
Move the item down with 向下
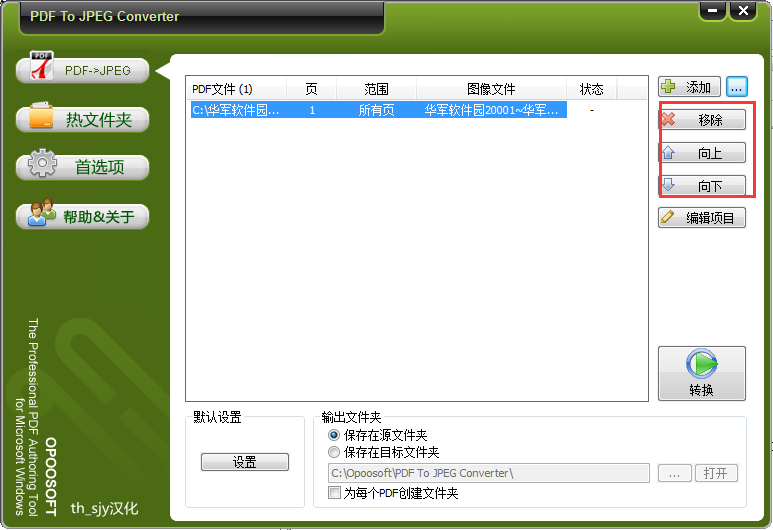coord(703,185)
